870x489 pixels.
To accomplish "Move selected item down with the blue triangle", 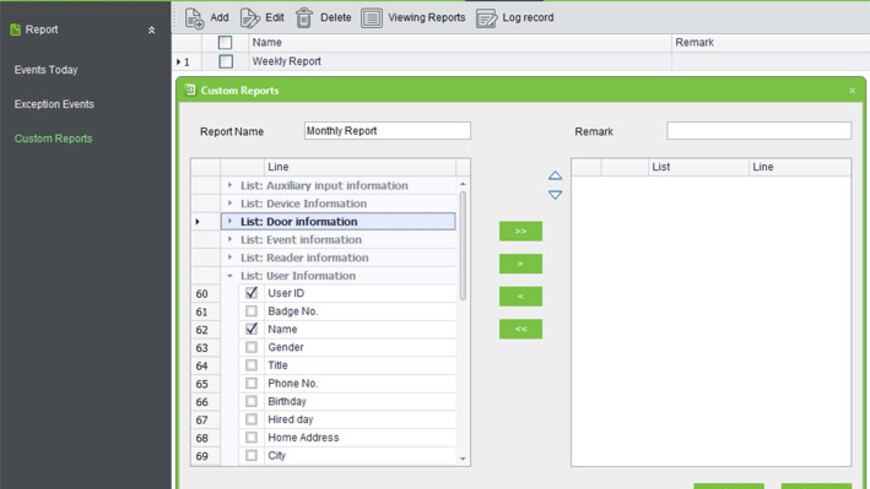I will [555, 195].
